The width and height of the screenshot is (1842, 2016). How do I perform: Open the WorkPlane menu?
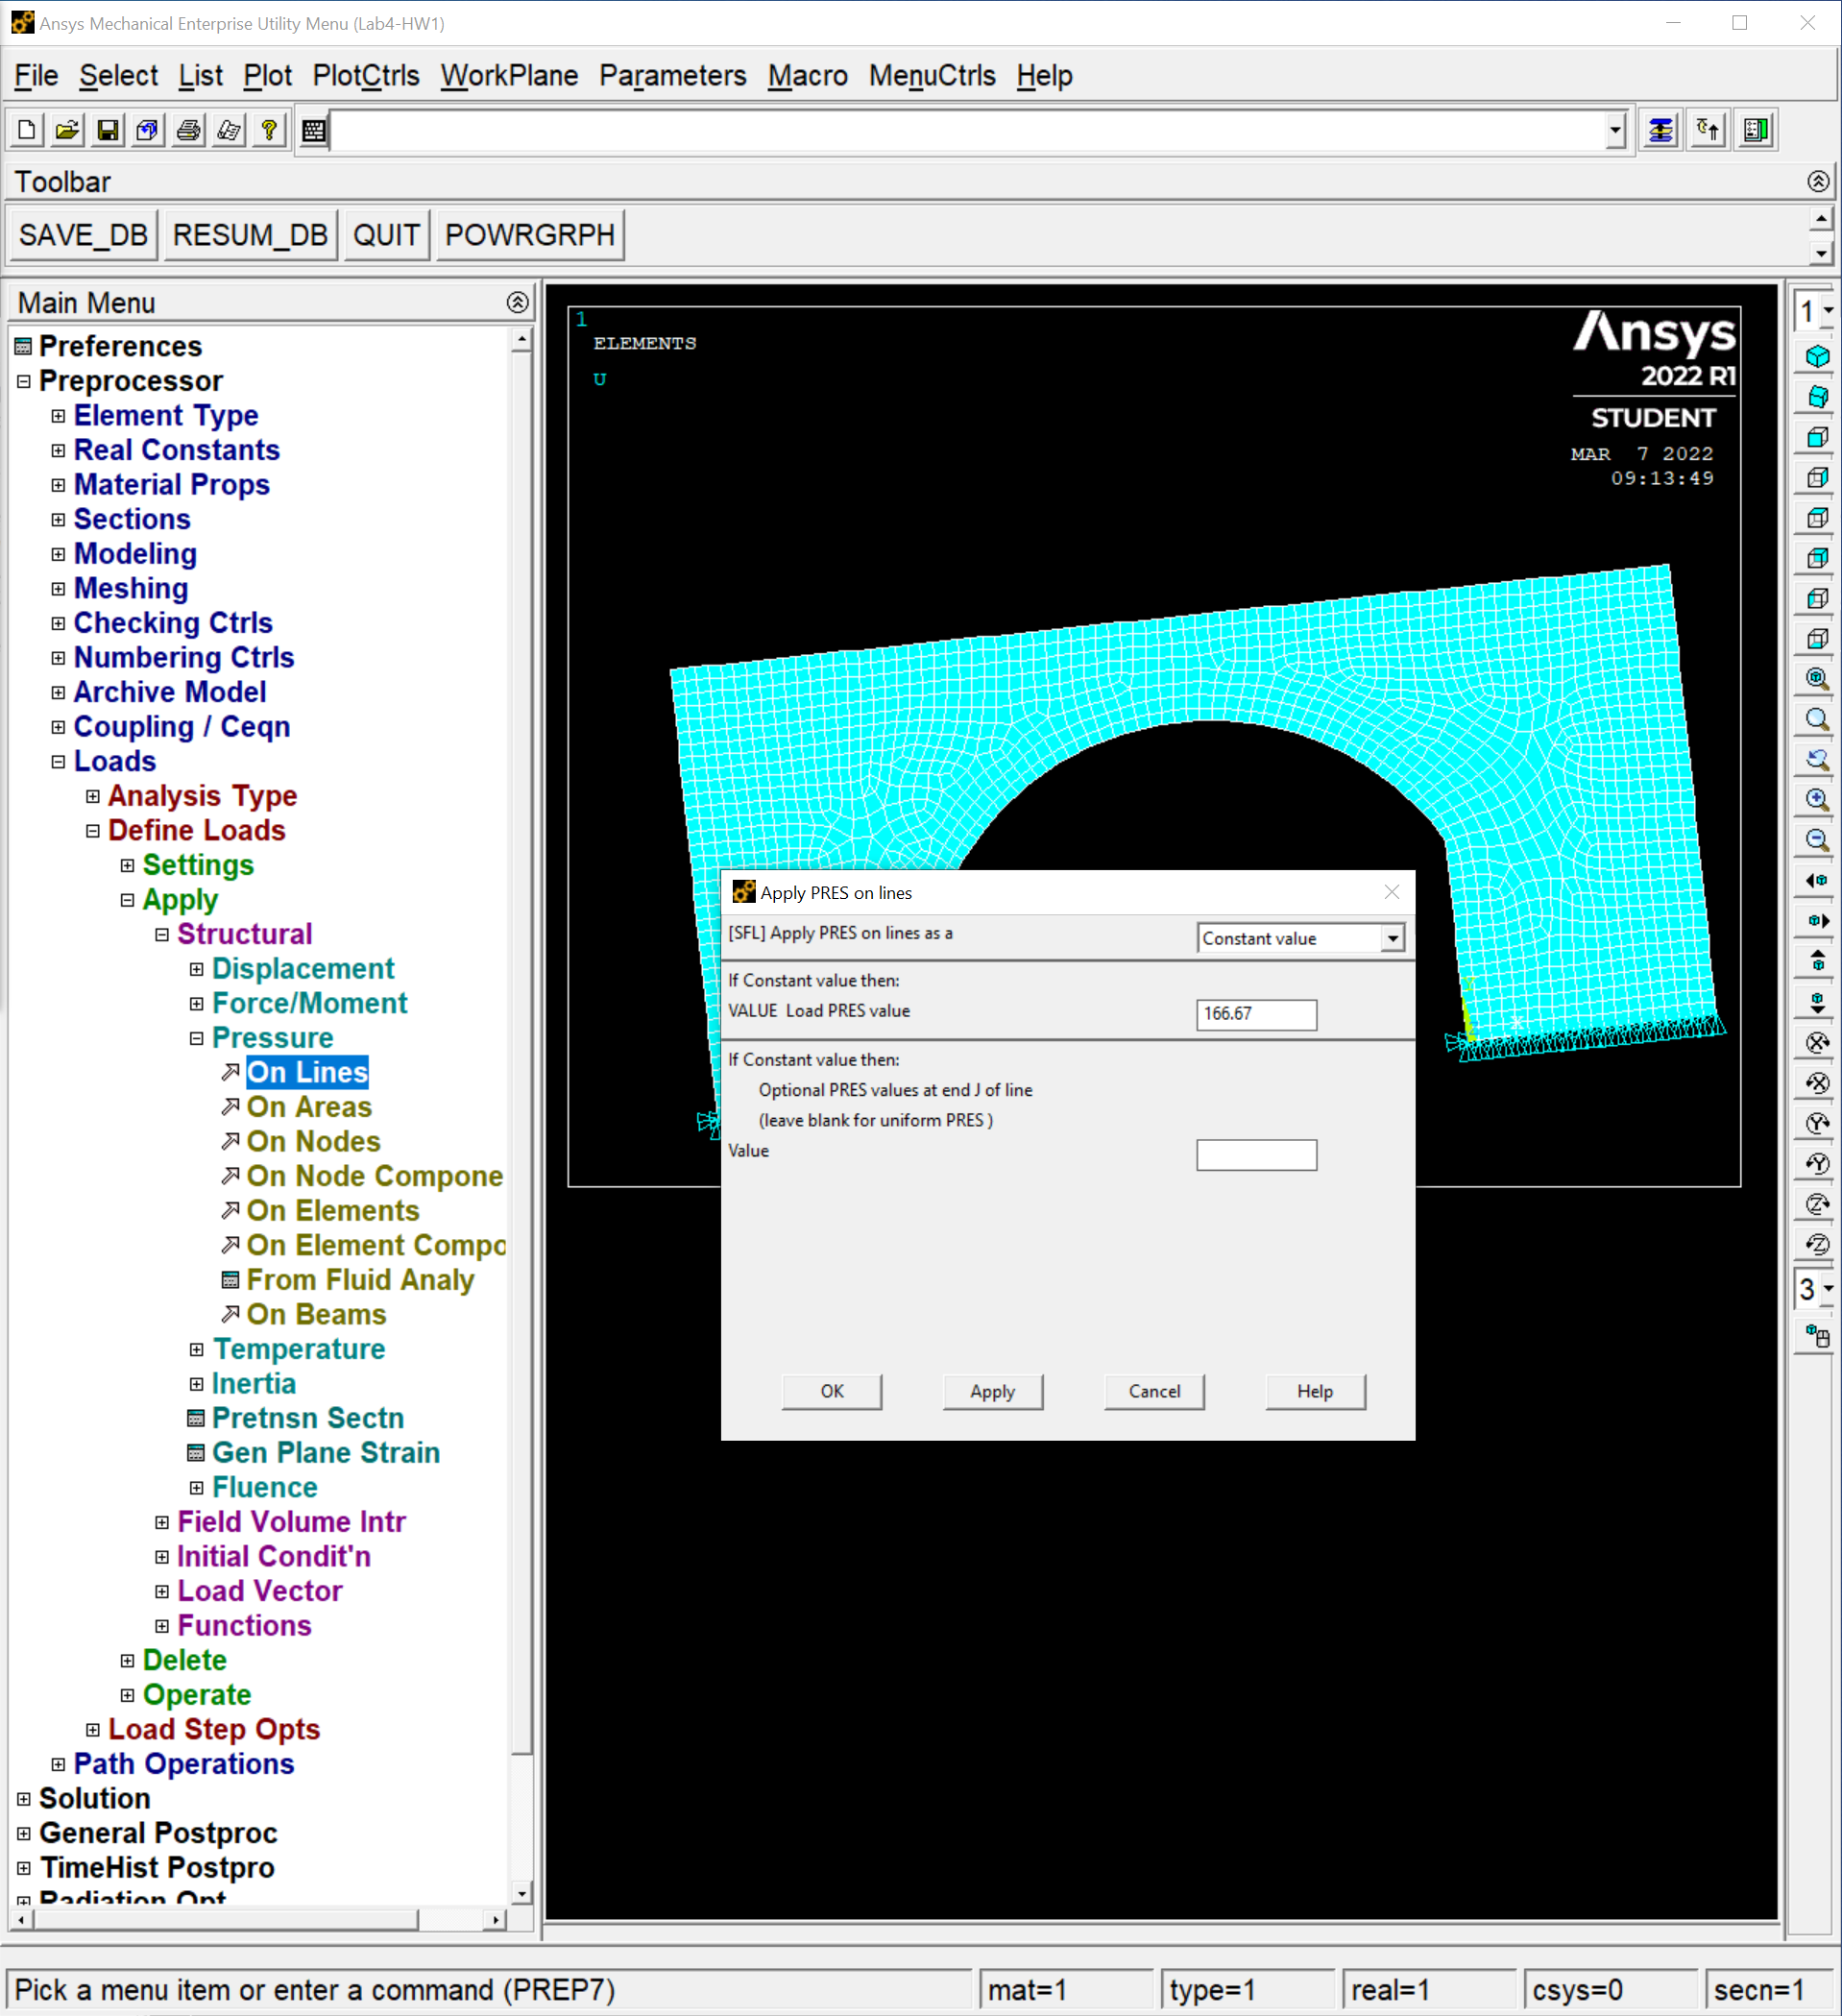click(509, 76)
